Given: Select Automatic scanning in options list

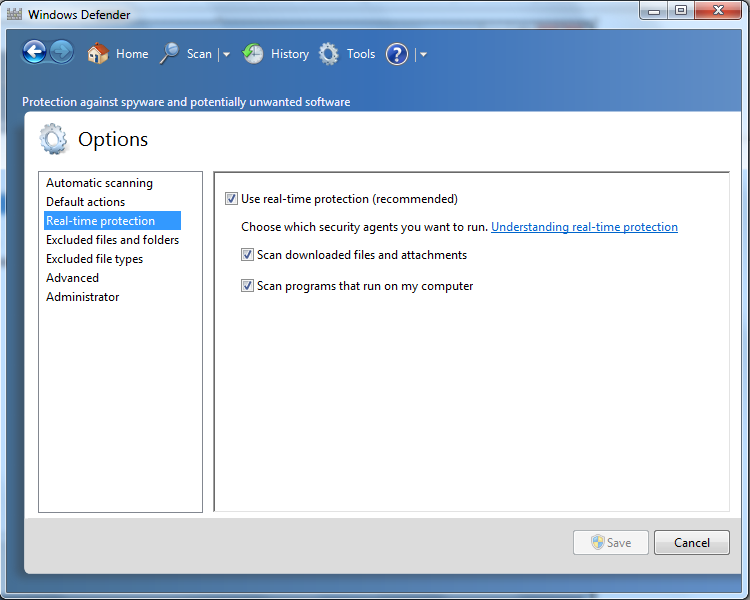Looking at the screenshot, I should pos(99,183).
